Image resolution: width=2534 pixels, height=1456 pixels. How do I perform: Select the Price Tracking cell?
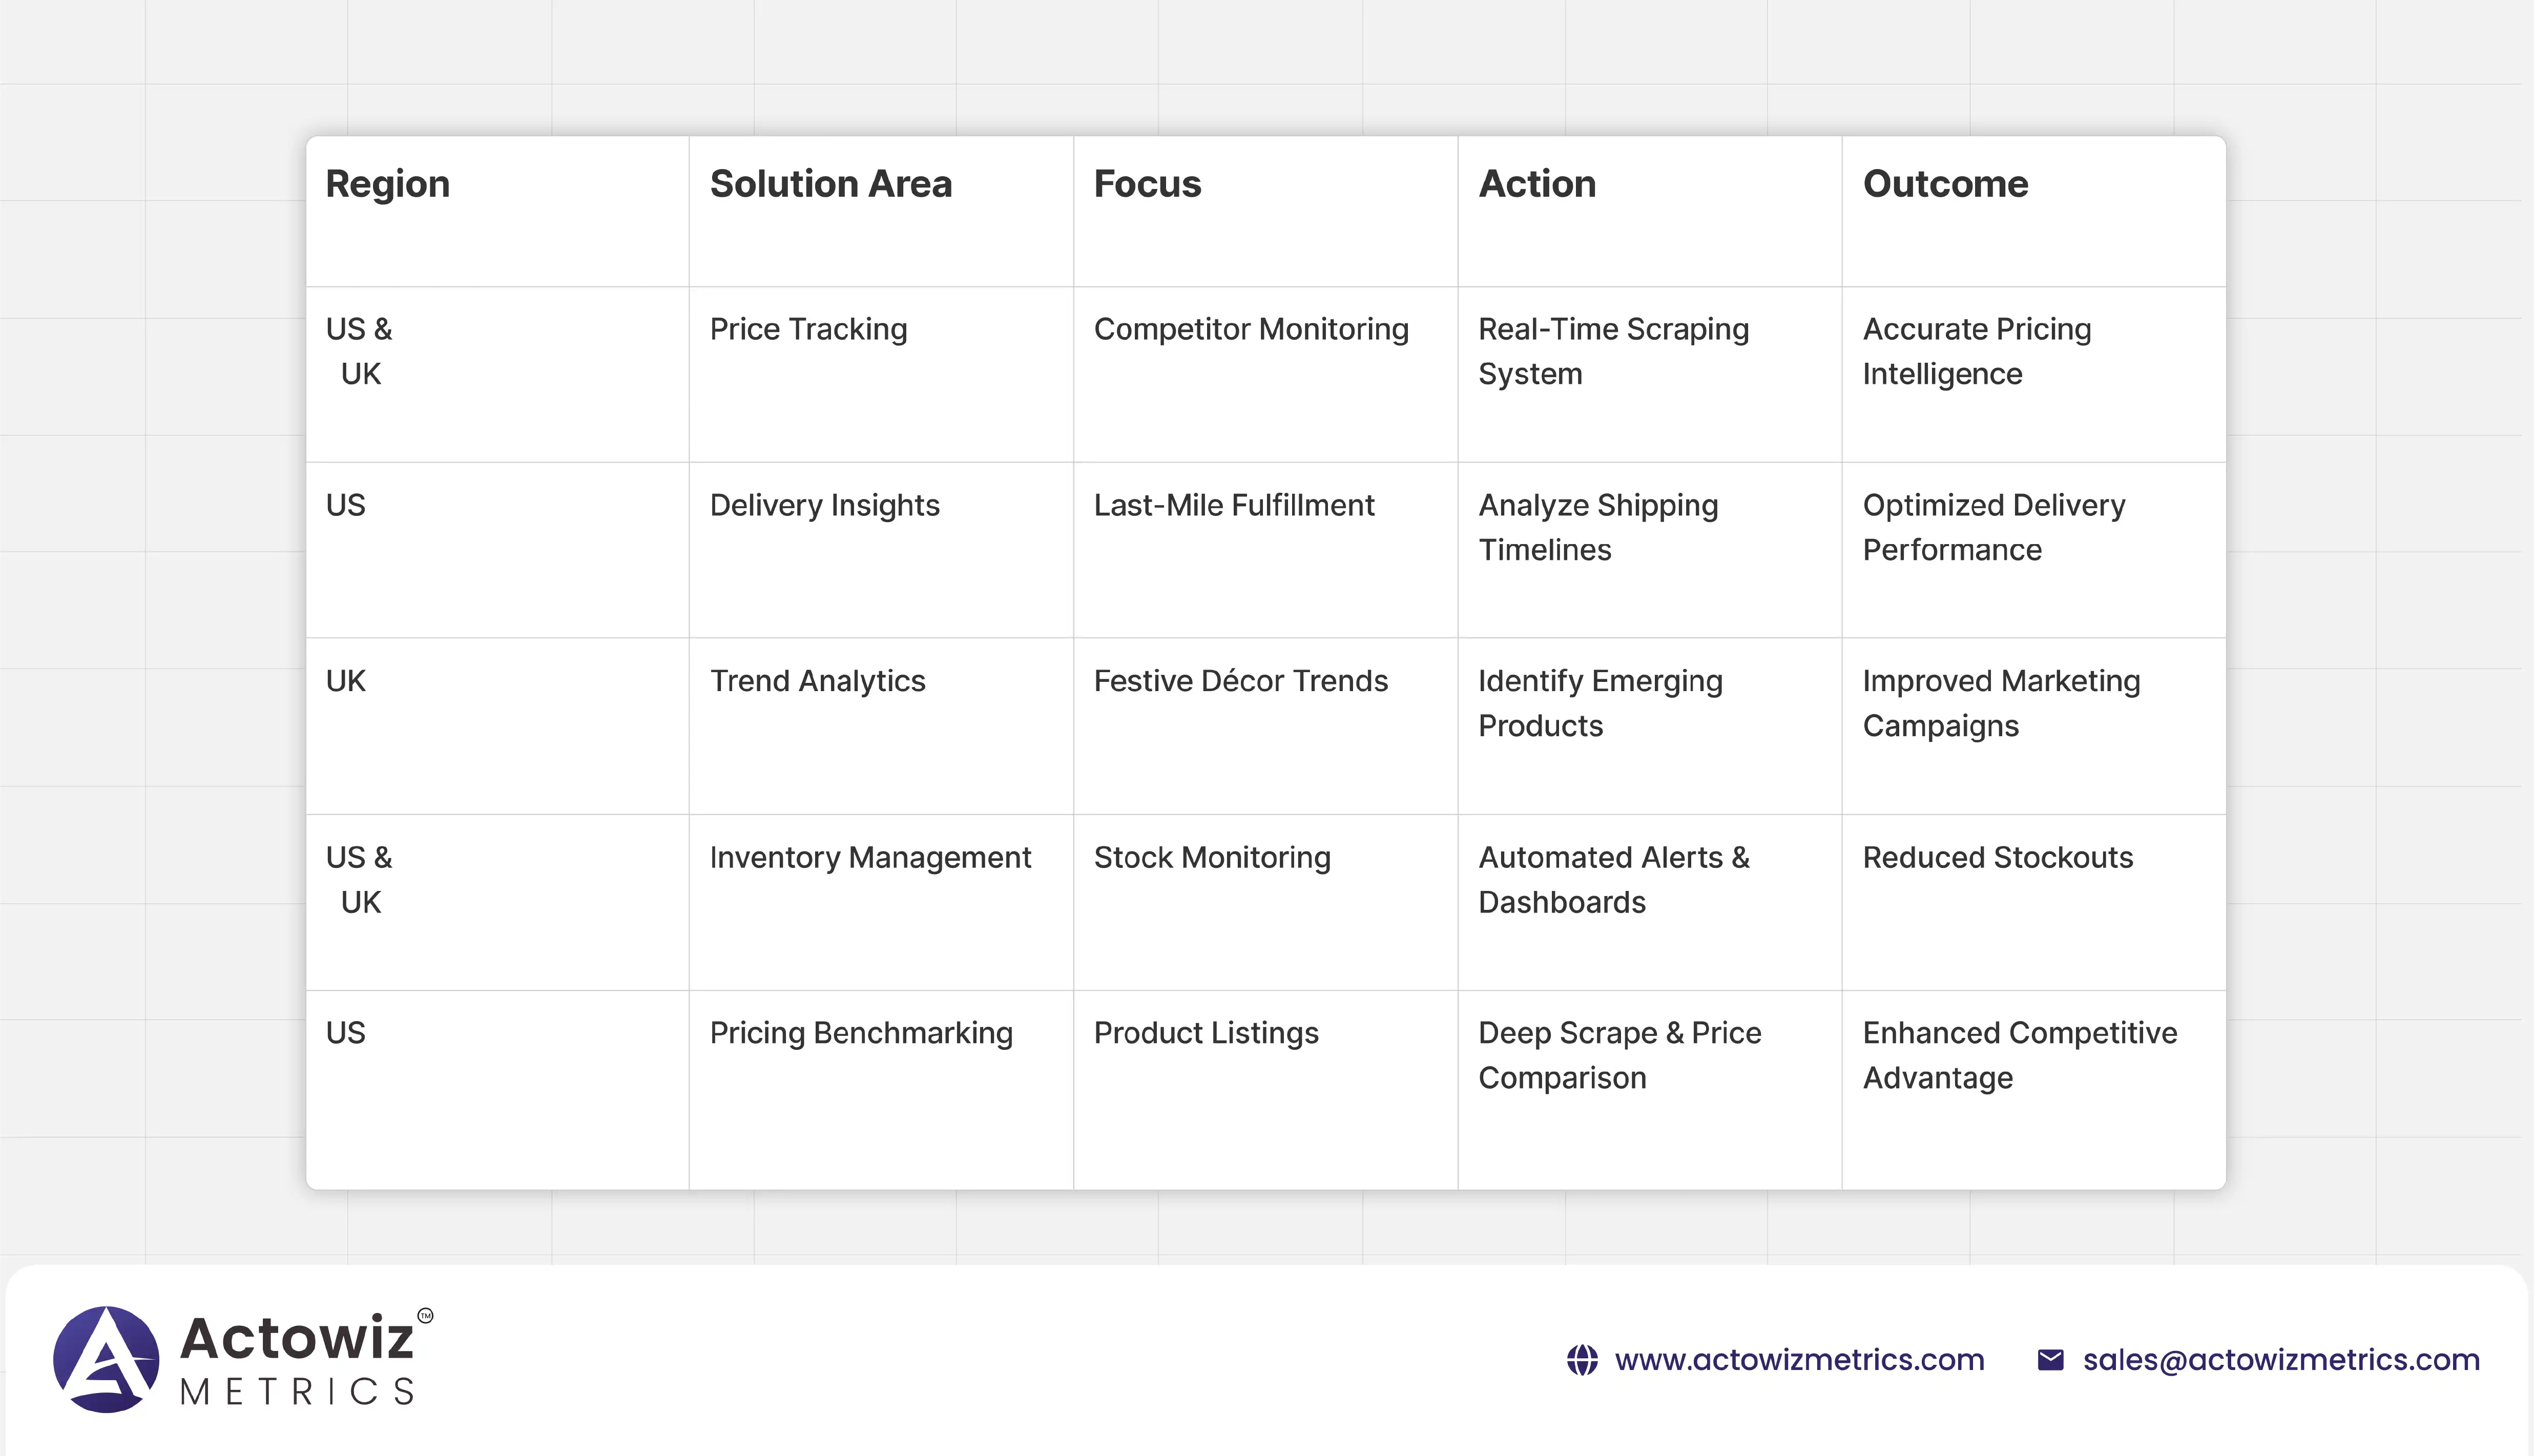808,329
